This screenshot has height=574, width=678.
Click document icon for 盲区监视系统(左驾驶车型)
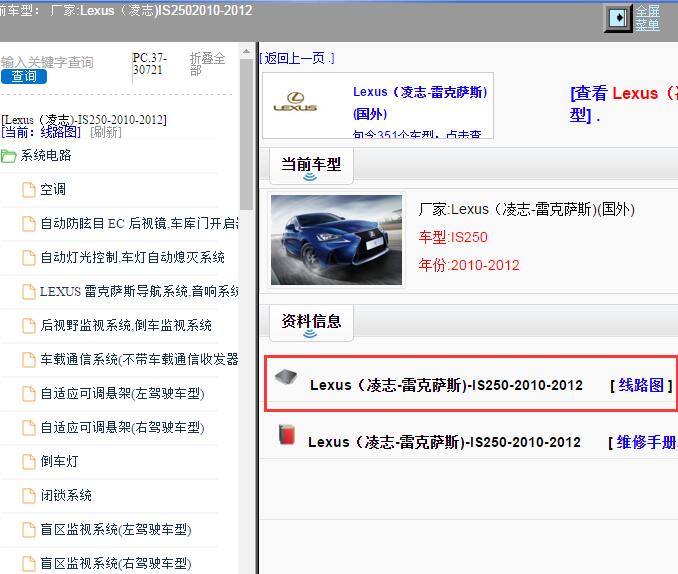29,529
